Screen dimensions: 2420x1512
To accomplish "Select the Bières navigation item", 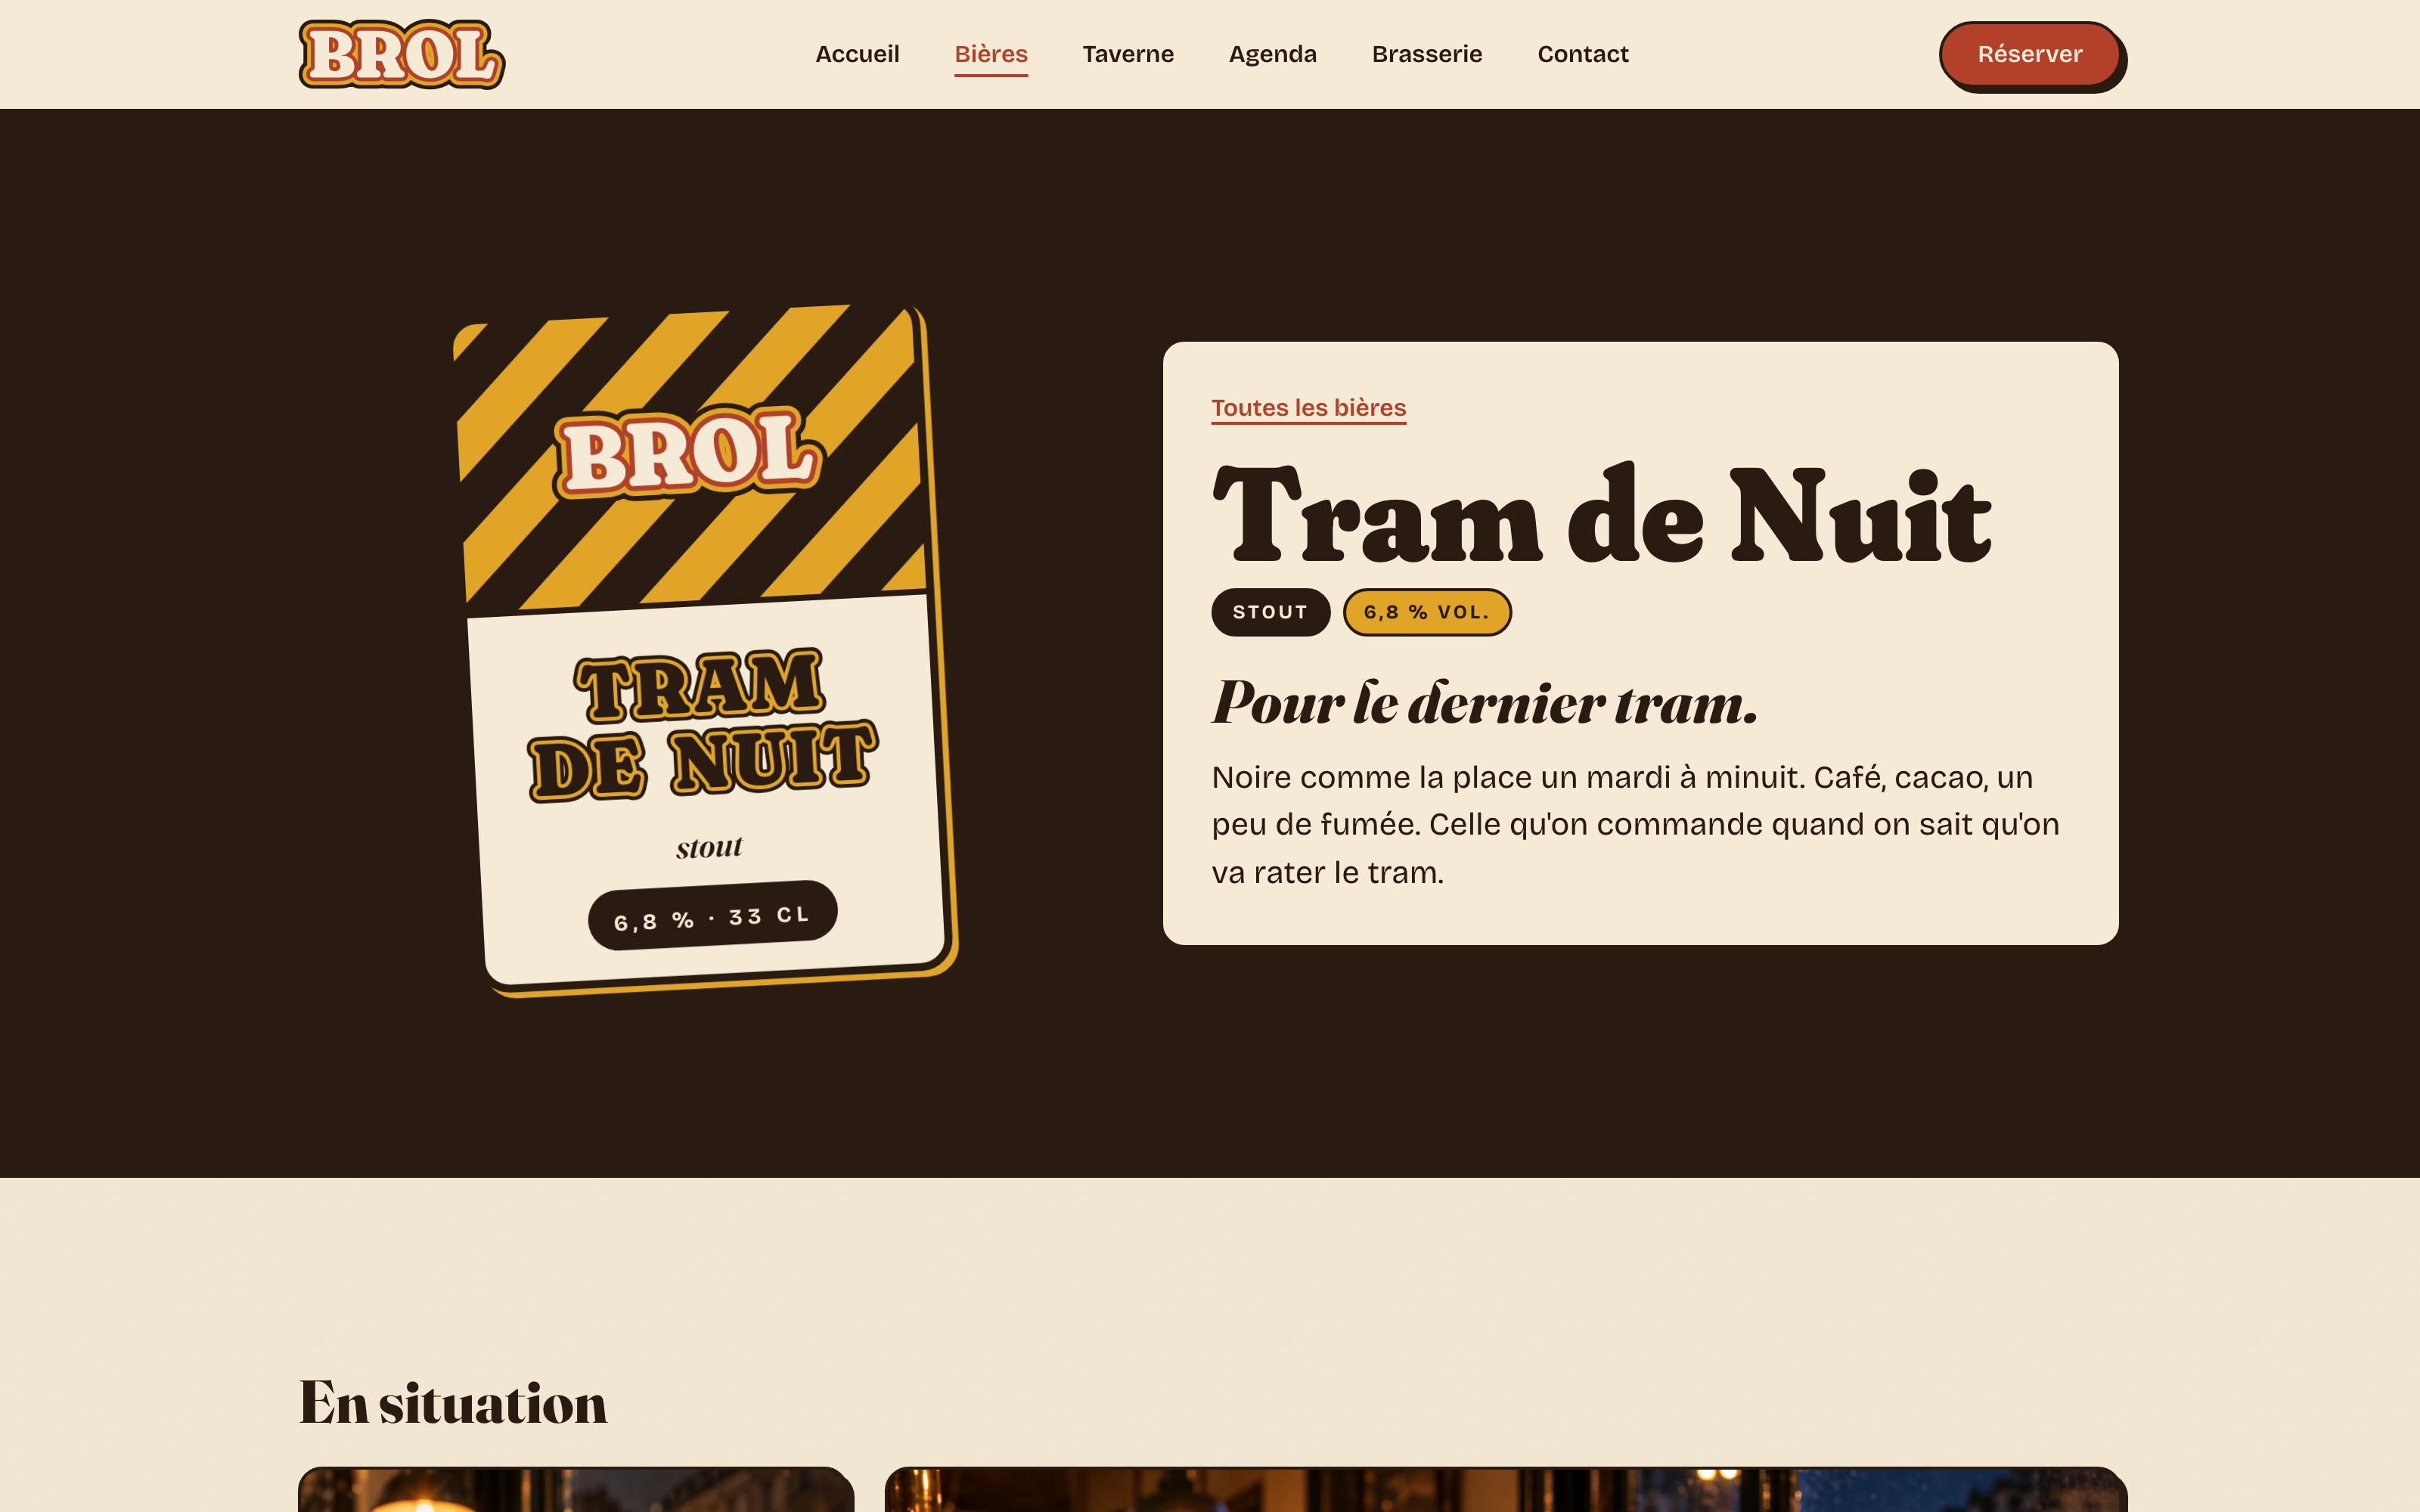I will 990,54.
